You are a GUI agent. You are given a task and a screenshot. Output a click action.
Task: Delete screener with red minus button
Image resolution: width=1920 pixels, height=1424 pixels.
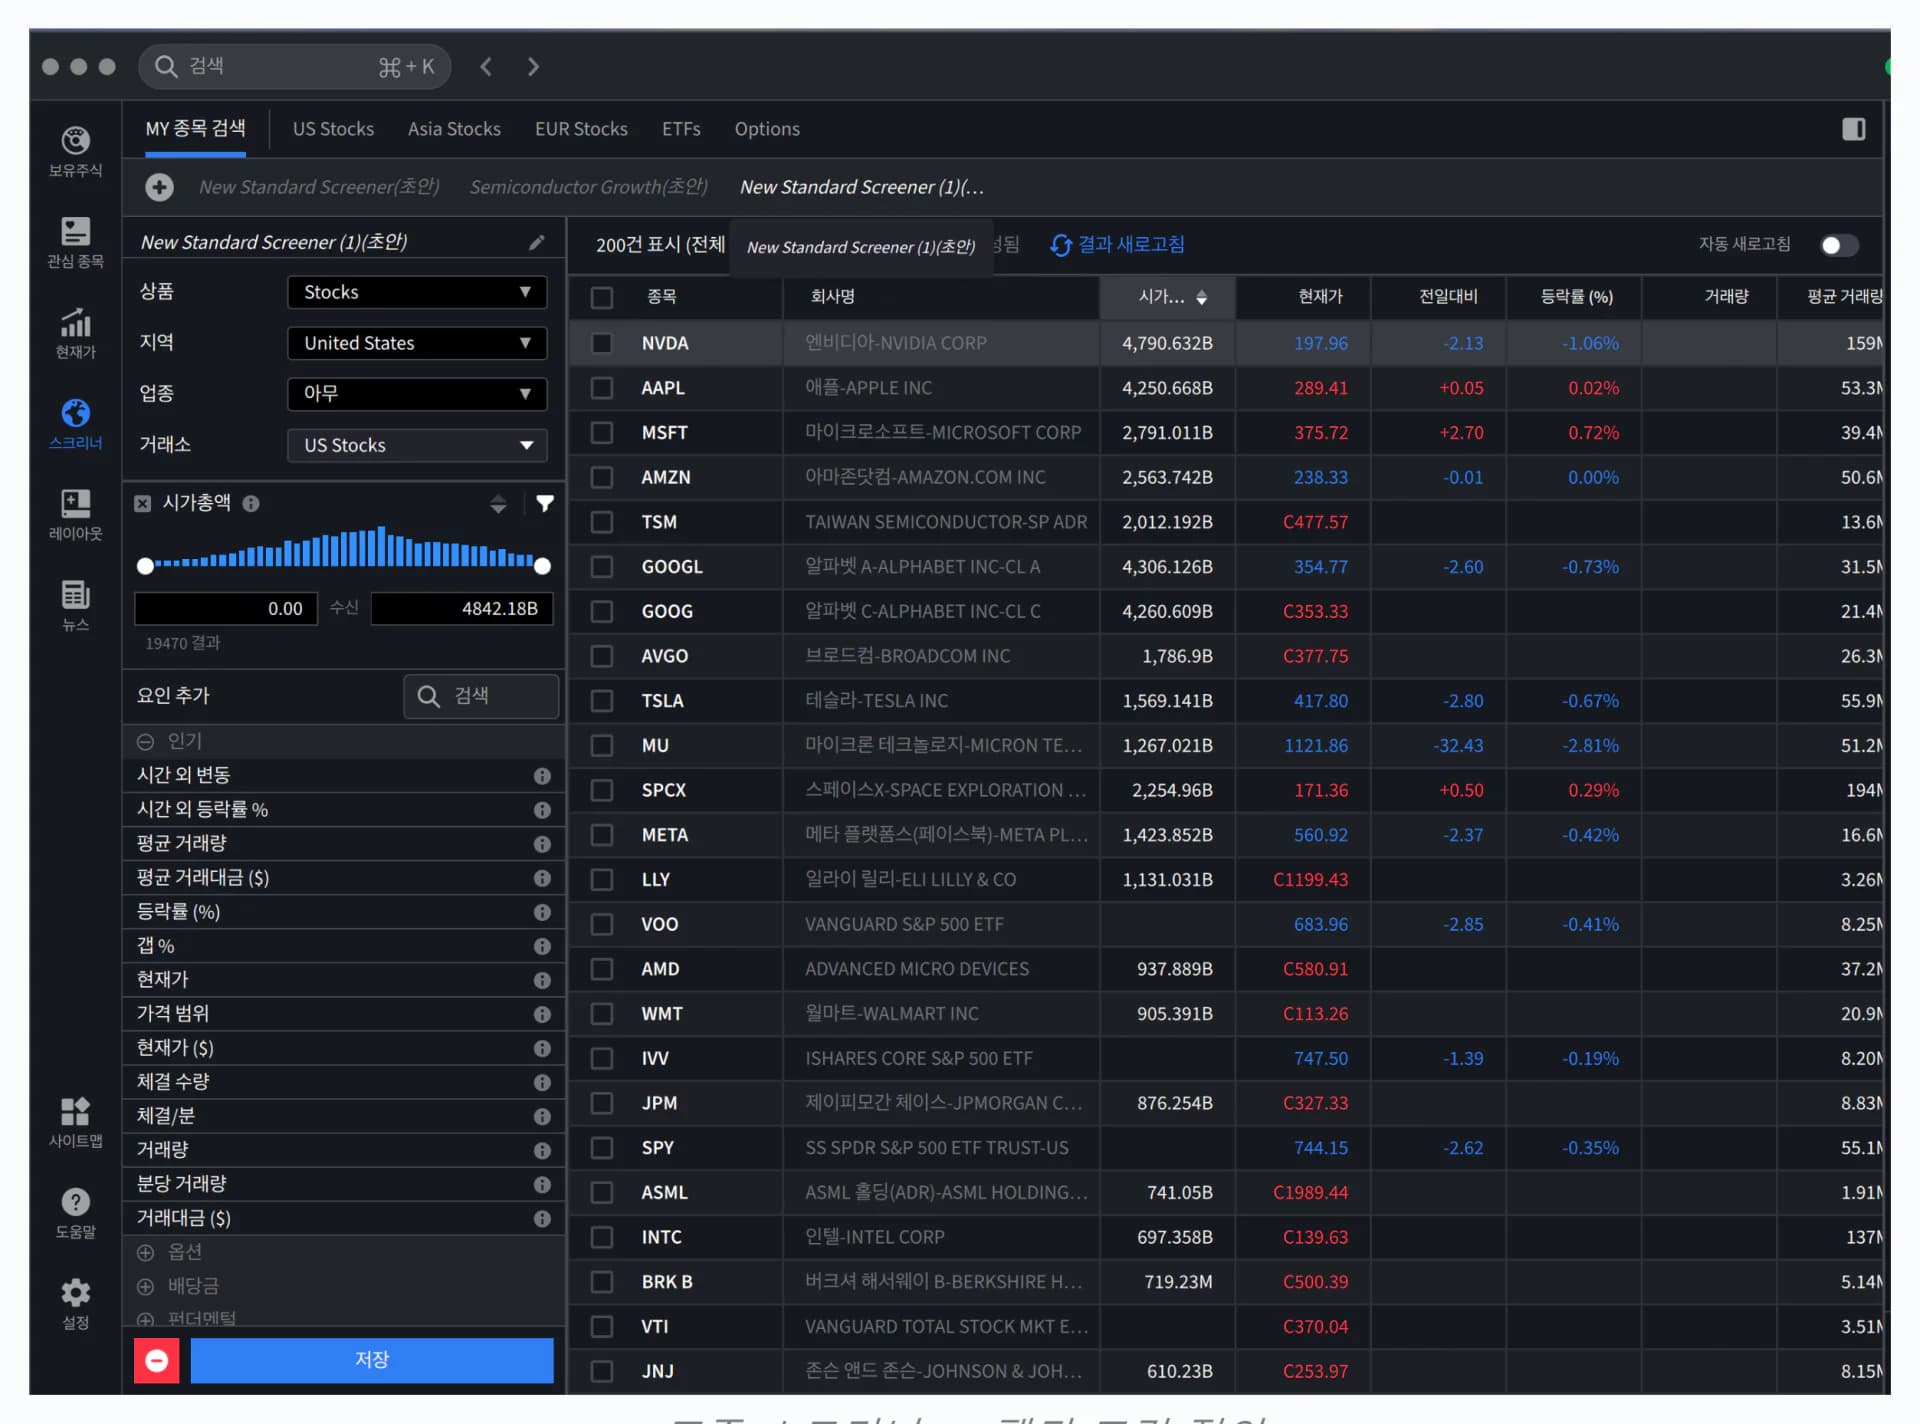tap(157, 1360)
